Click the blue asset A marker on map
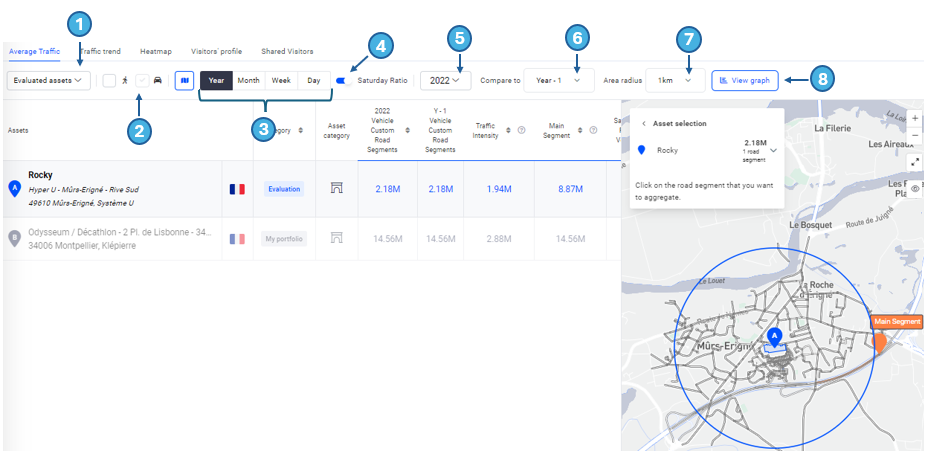 pyautogui.click(x=773, y=338)
